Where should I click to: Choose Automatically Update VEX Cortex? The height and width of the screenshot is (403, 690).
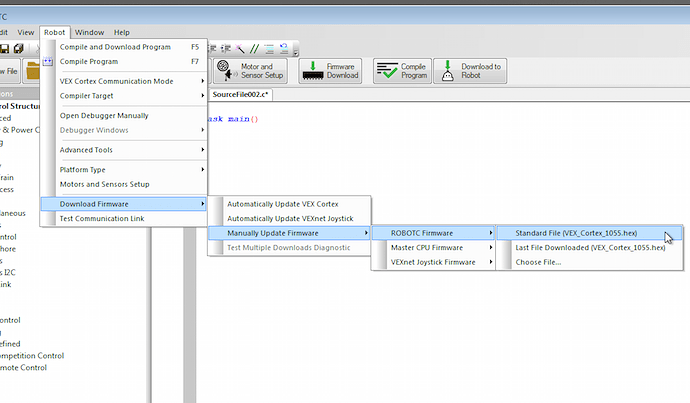(x=289, y=204)
